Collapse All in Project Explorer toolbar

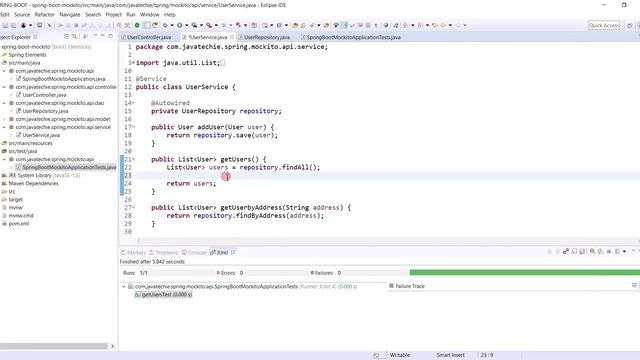coord(67,37)
